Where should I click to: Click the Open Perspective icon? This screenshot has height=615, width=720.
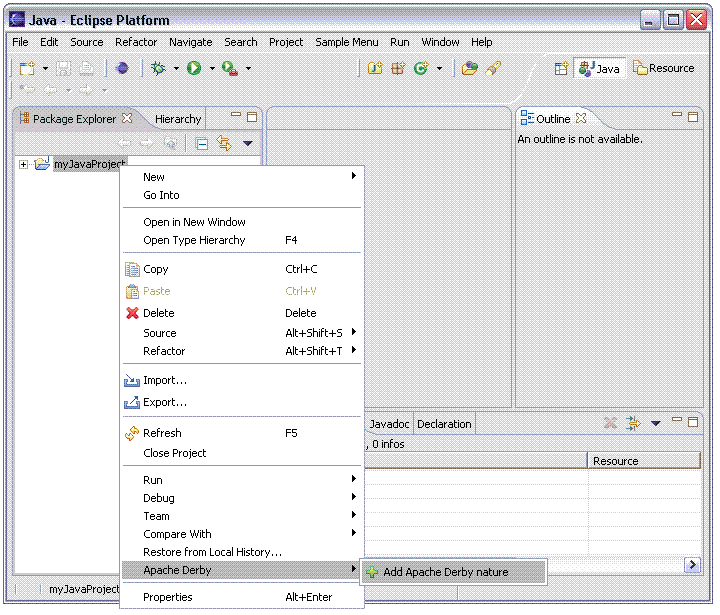tap(561, 68)
